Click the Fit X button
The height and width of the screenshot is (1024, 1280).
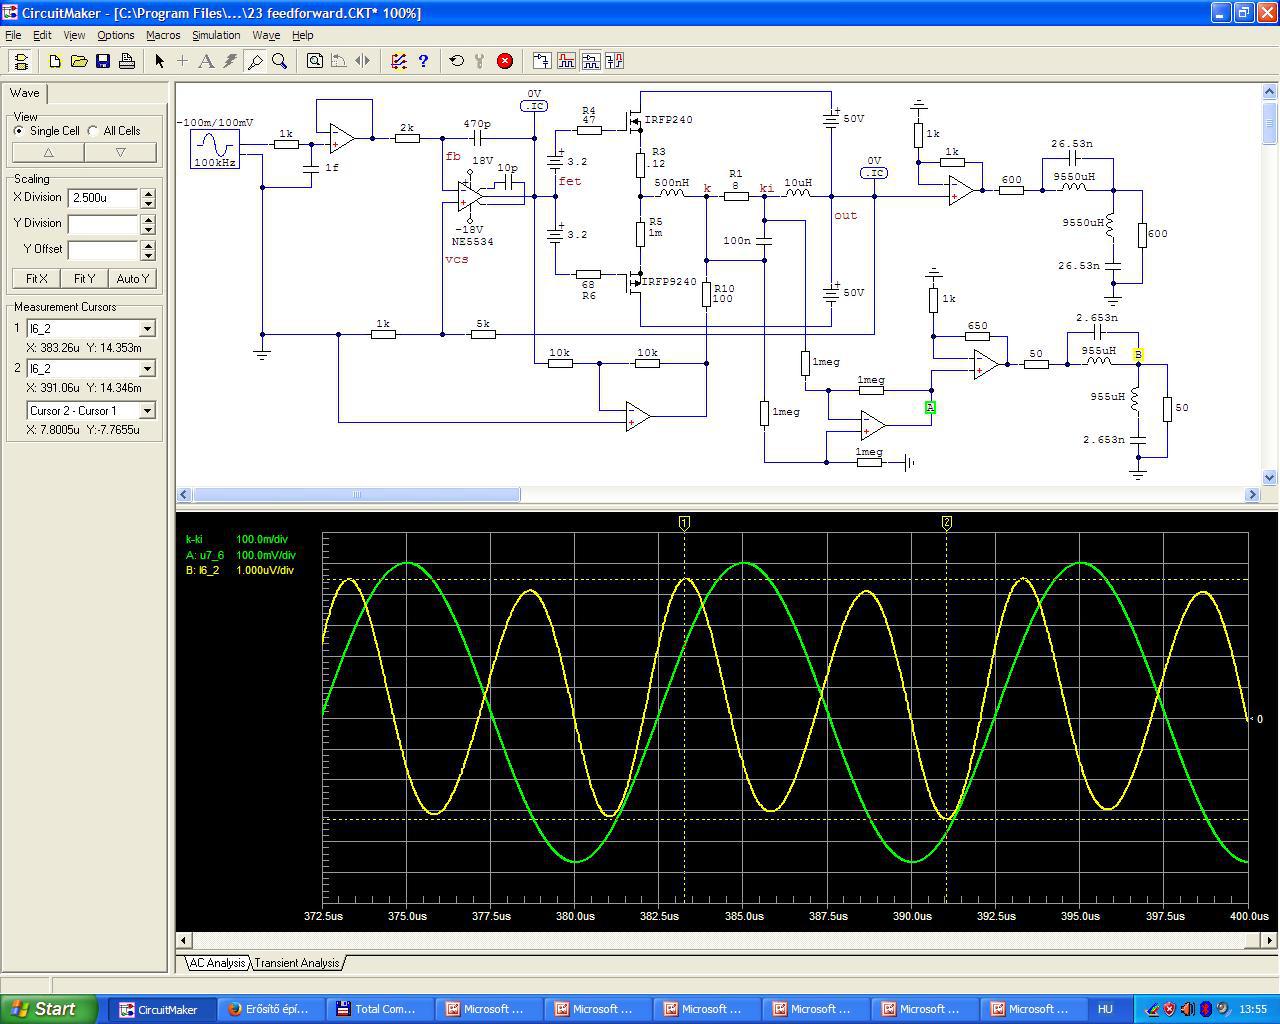tap(37, 279)
